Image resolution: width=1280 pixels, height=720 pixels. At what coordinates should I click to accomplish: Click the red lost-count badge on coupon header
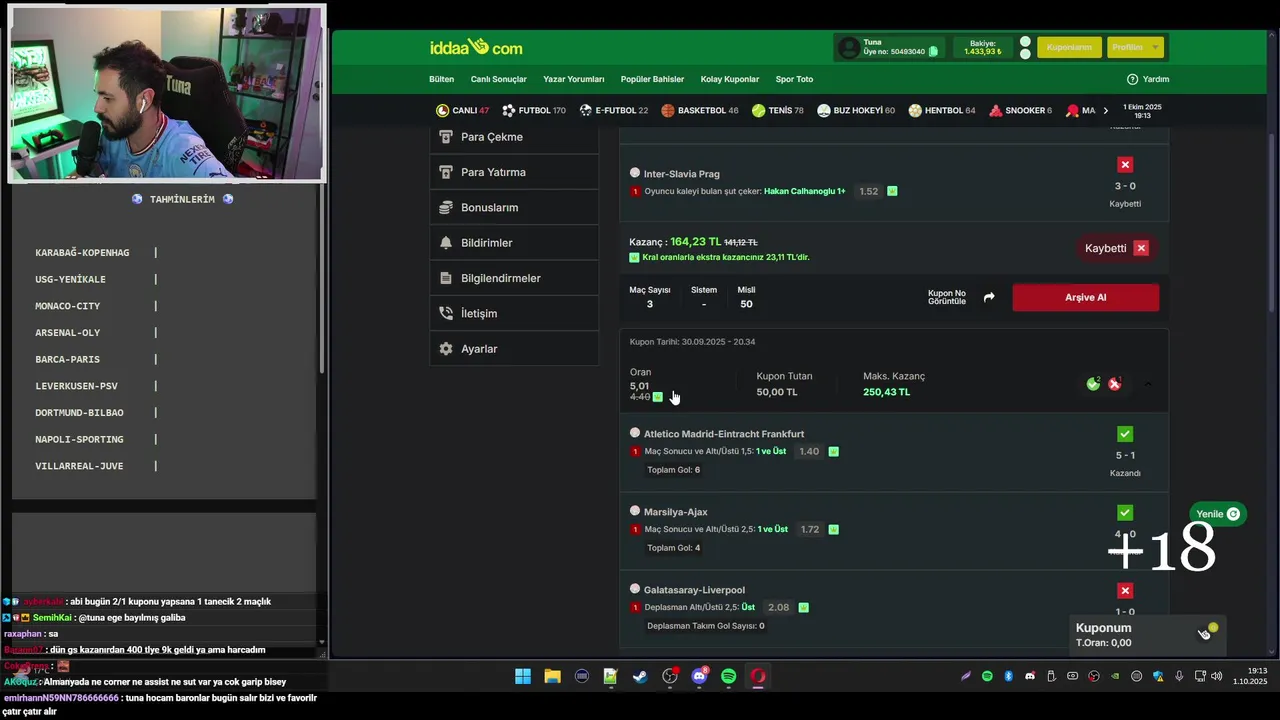tap(1115, 384)
